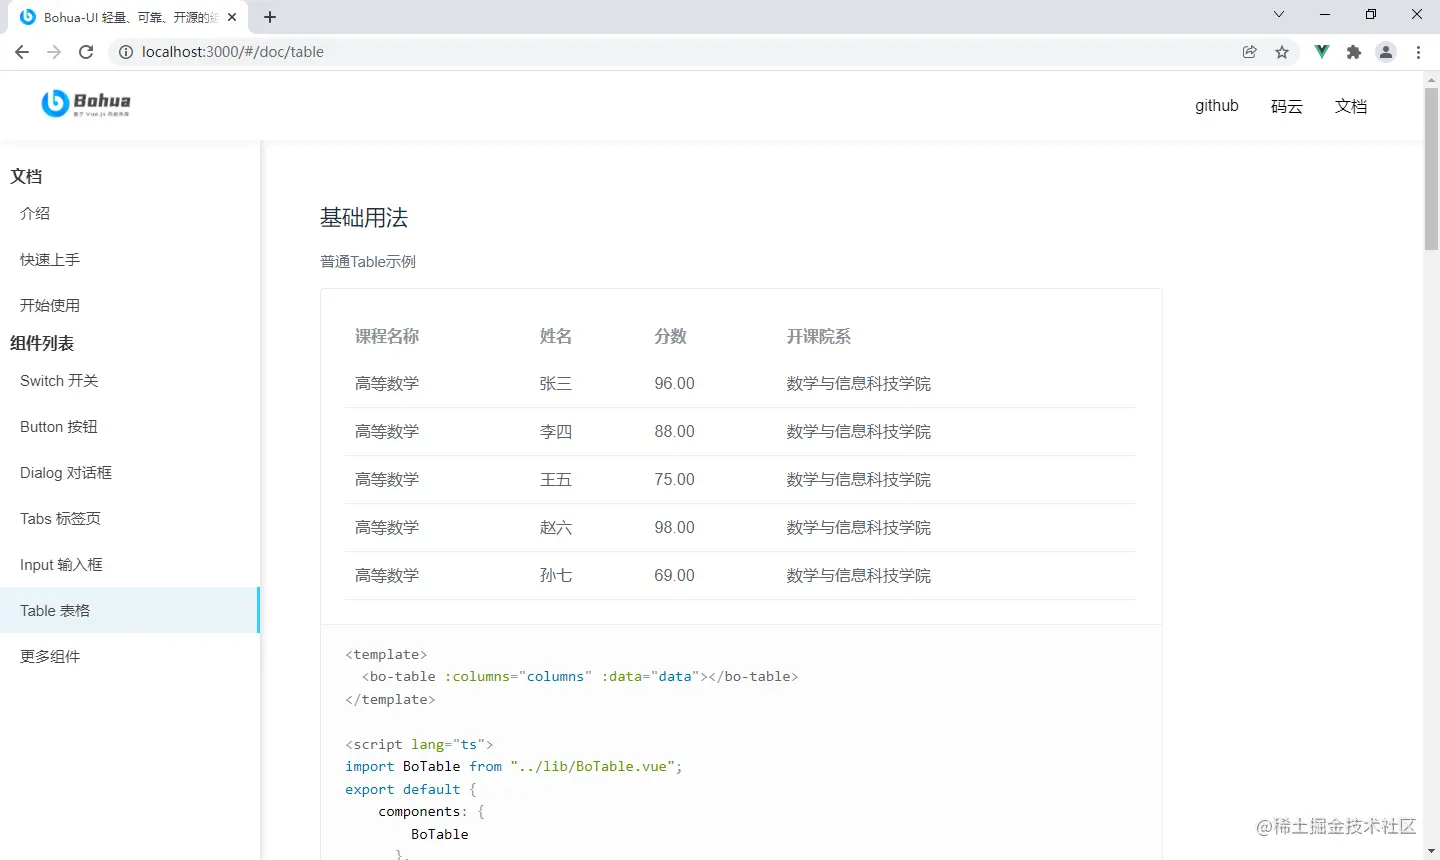Click 数学与信息科技学院 in 孙七's row
The image size is (1440, 860).
(x=859, y=576)
